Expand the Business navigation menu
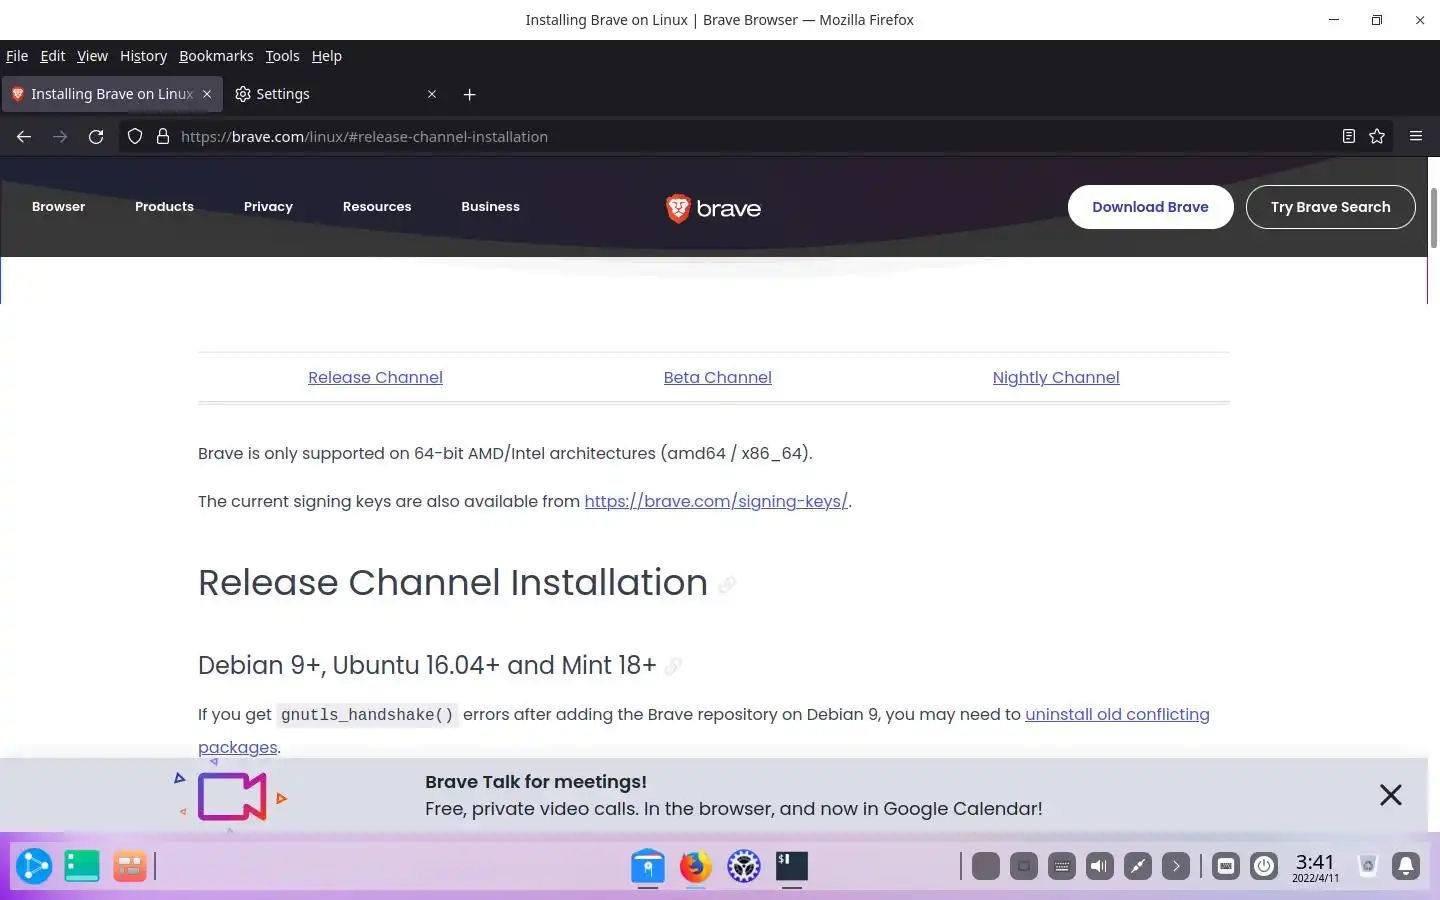The image size is (1440, 900). (490, 207)
